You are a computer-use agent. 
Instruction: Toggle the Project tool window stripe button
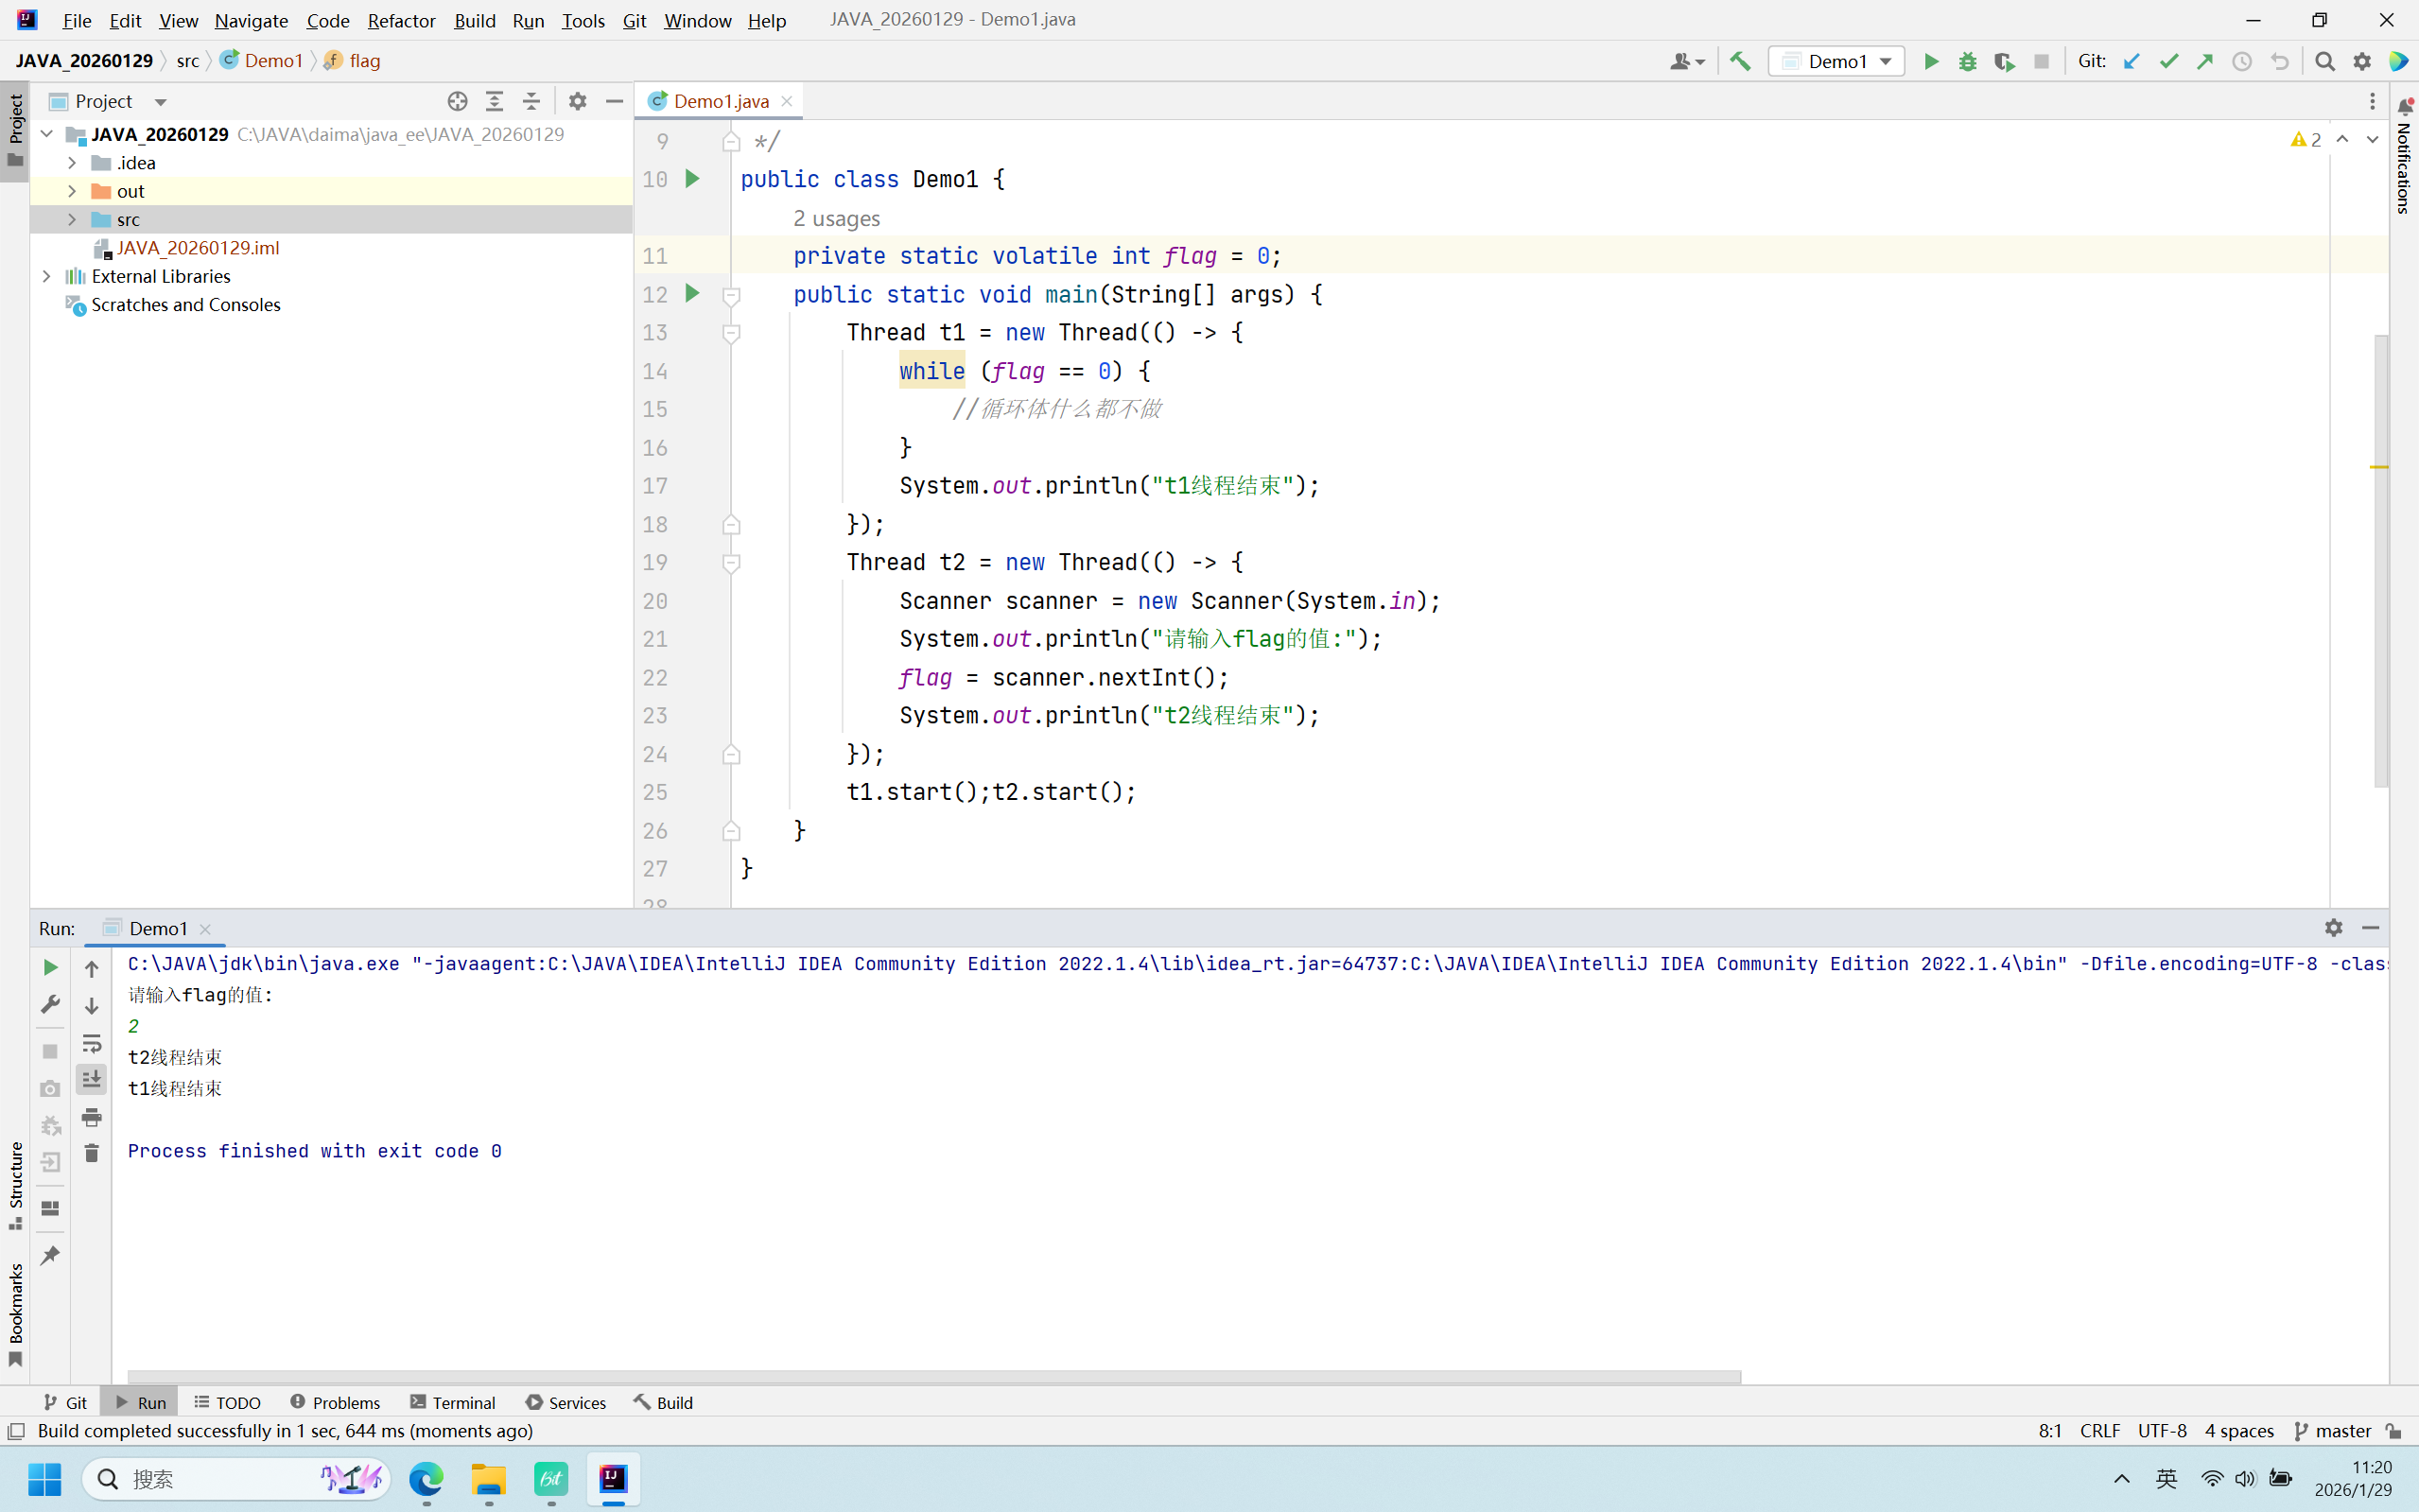[x=15, y=130]
